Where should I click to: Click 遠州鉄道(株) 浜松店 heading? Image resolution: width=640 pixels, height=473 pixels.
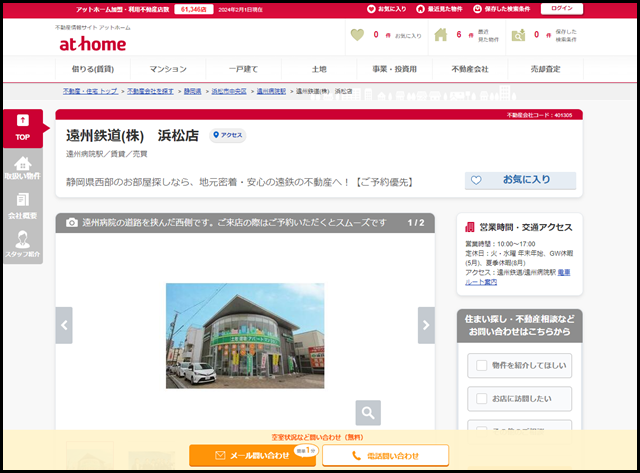(132, 135)
